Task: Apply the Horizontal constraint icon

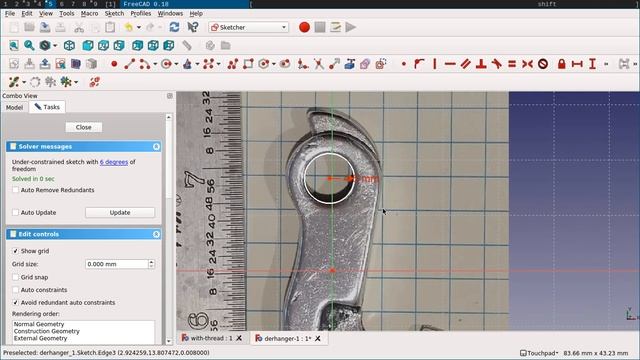Action: (x=450, y=64)
